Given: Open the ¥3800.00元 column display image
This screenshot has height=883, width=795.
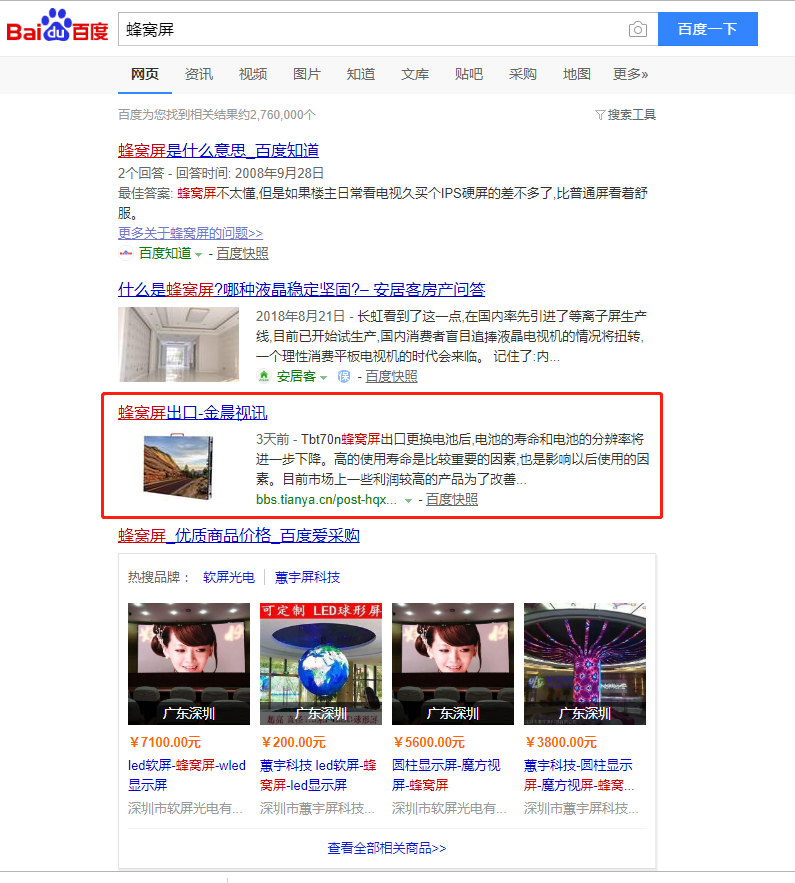Looking at the screenshot, I should pyautogui.click(x=585, y=664).
